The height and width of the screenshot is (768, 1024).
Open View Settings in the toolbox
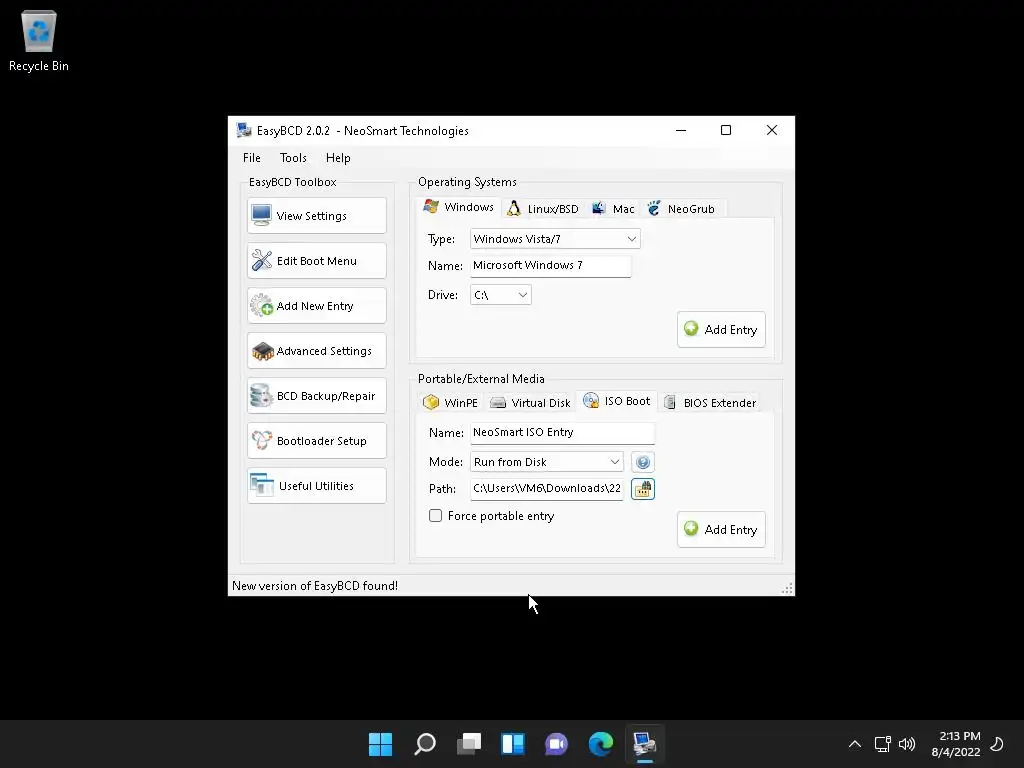pos(317,216)
